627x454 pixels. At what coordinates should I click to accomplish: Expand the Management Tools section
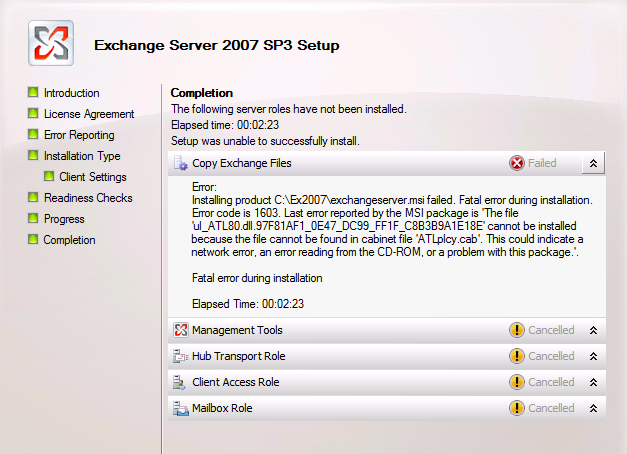(x=593, y=330)
